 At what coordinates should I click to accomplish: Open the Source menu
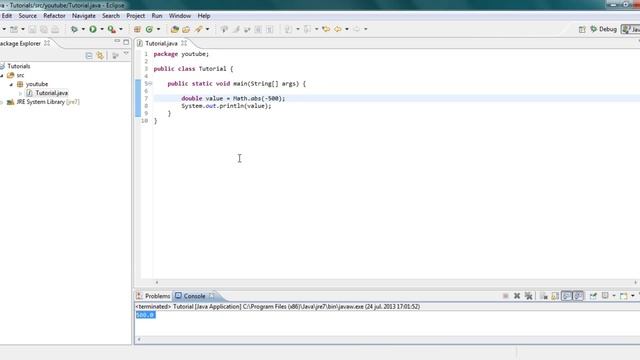(x=27, y=16)
